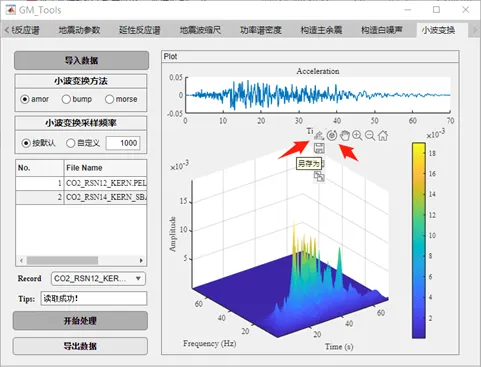Screen dimensions: 481x367
Task: Activate the 3D rotate tool
Action: (332, 135)
